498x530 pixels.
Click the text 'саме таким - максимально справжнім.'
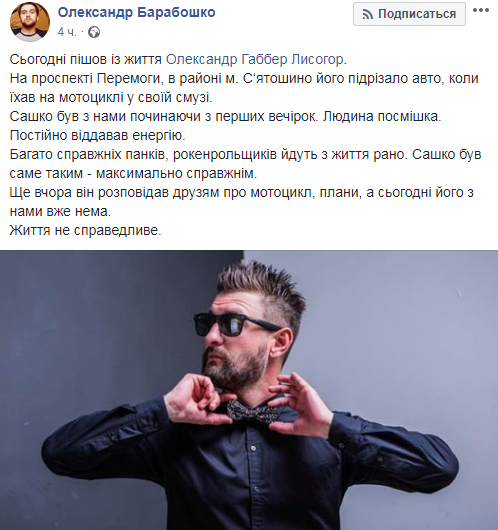134,173
